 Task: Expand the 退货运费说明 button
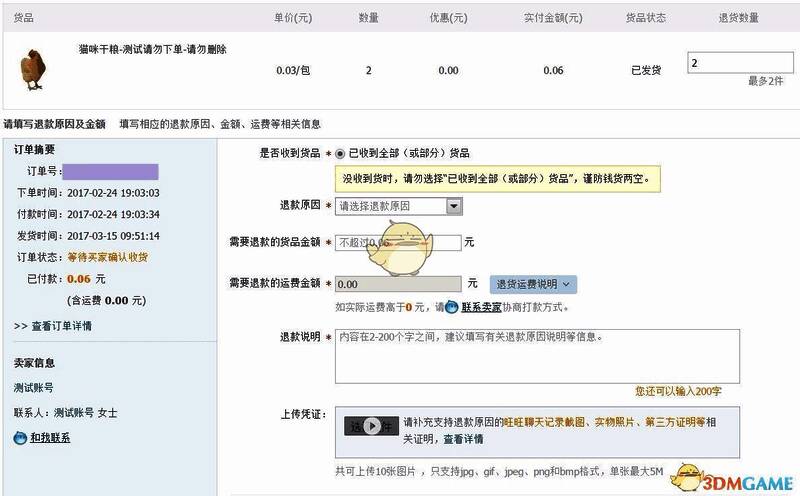coord(533,284)
